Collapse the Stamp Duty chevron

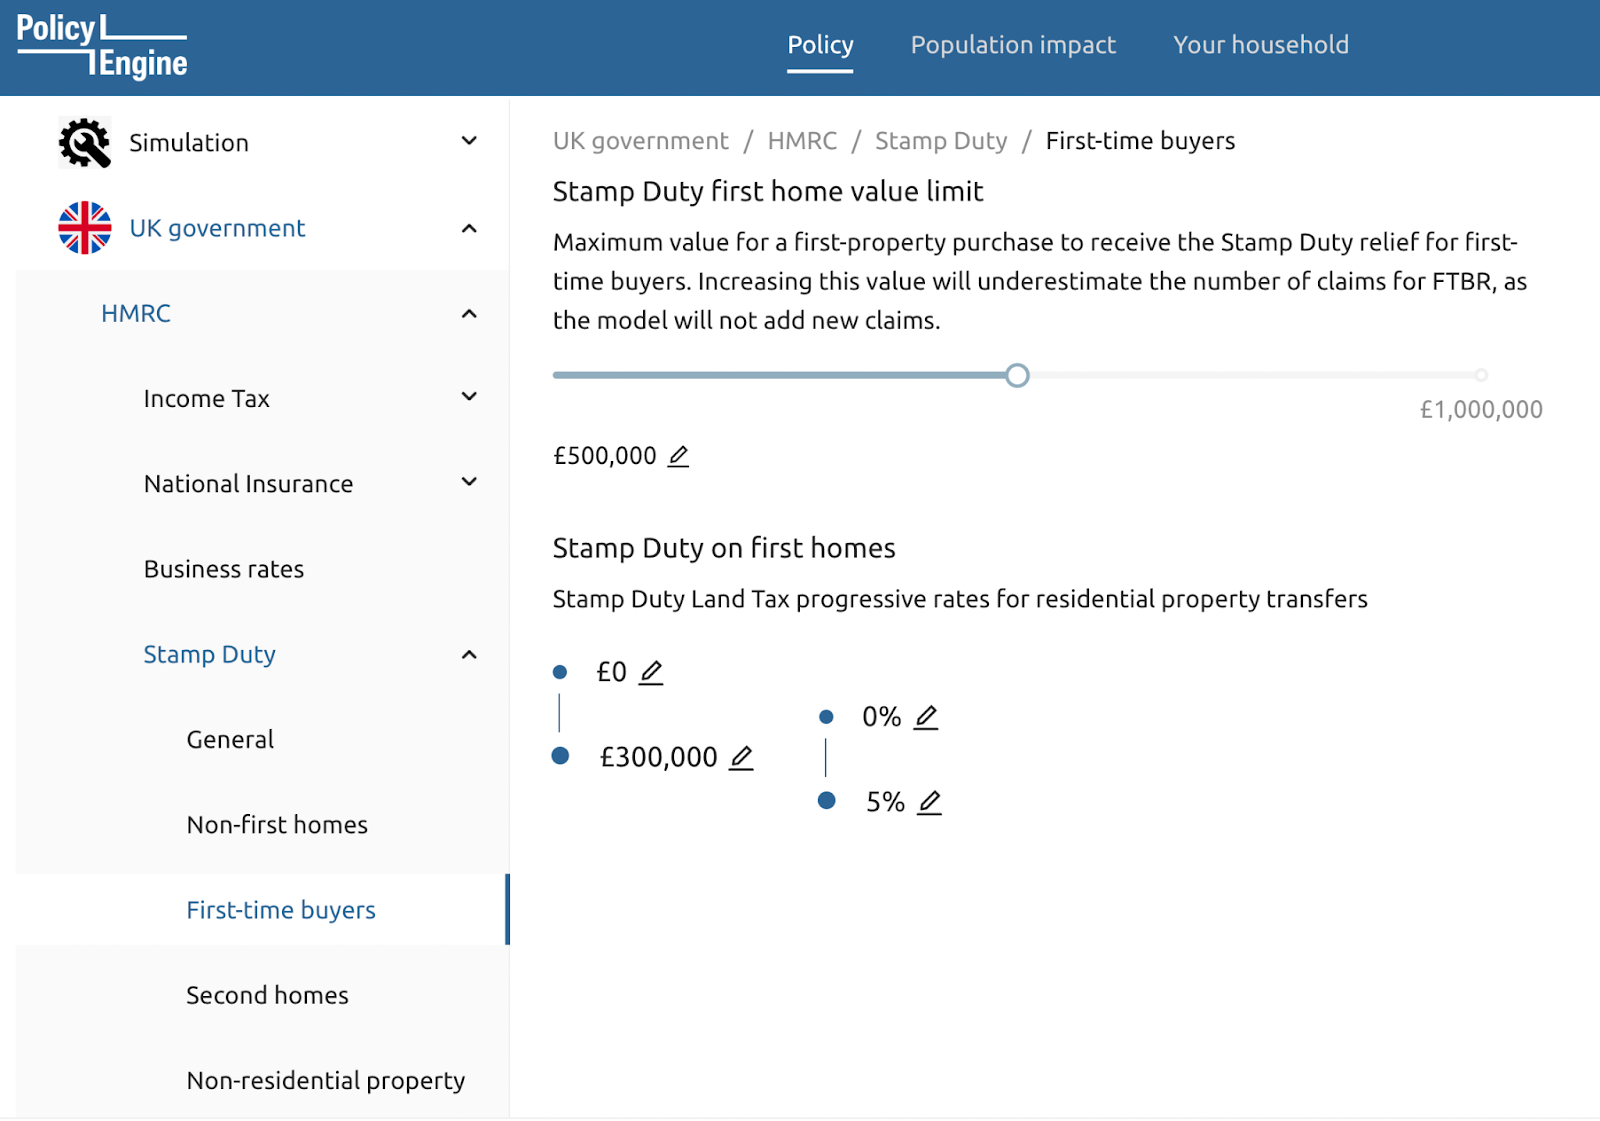pos(469,655)
